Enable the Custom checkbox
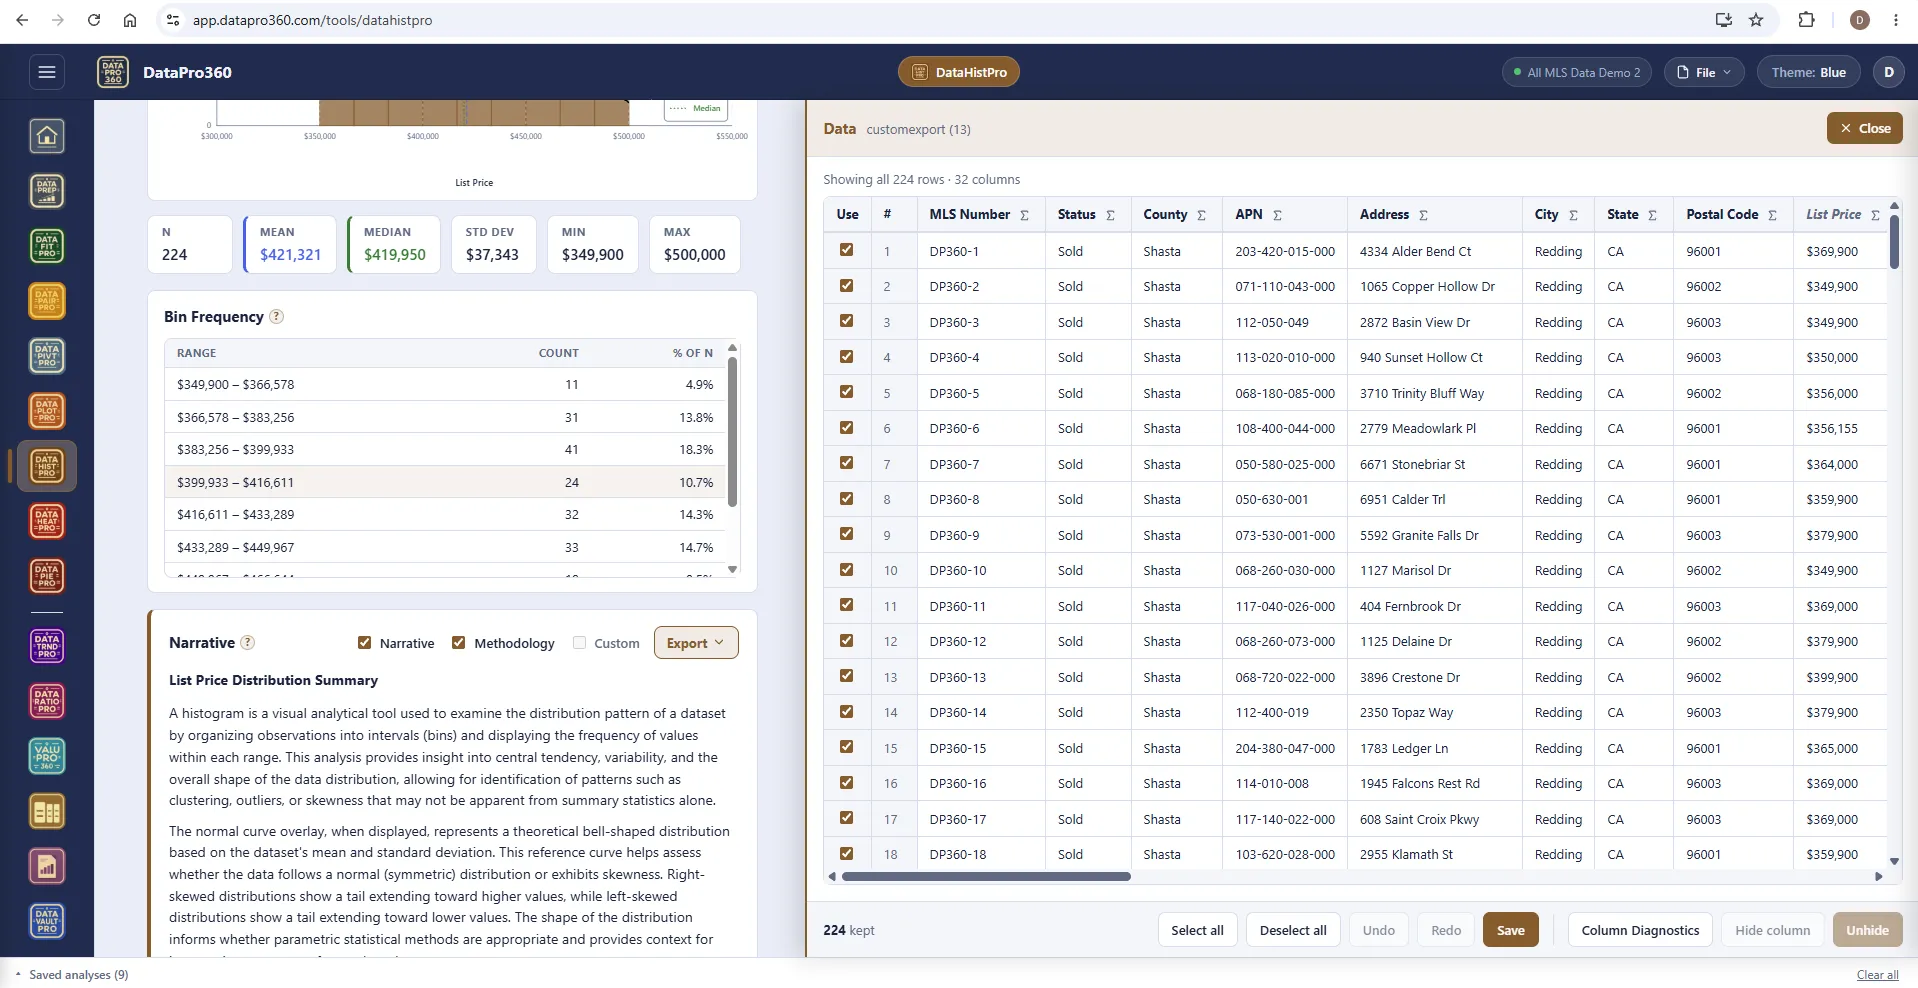Viewport: 1918px width, 988px height. pyautogui.click(x=579, y=643)
